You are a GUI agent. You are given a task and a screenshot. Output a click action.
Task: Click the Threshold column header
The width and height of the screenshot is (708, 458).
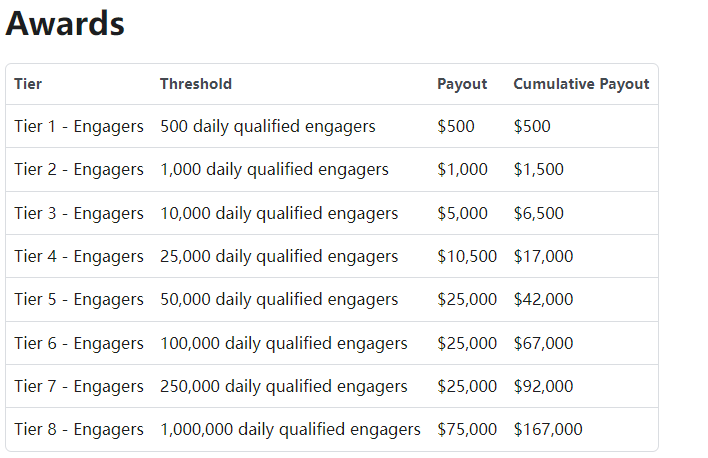tap(196, 84)
